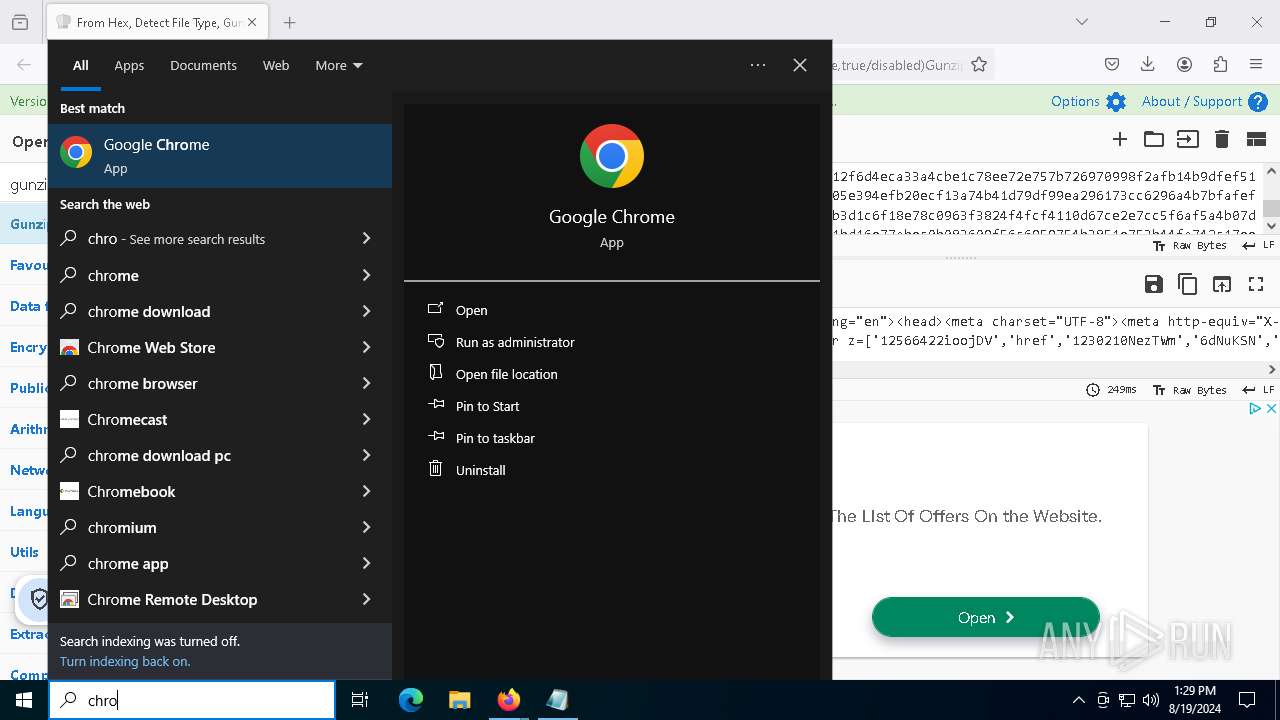Open File Explorer from the taskbar
1280x720 pixels.
(460, 700)
